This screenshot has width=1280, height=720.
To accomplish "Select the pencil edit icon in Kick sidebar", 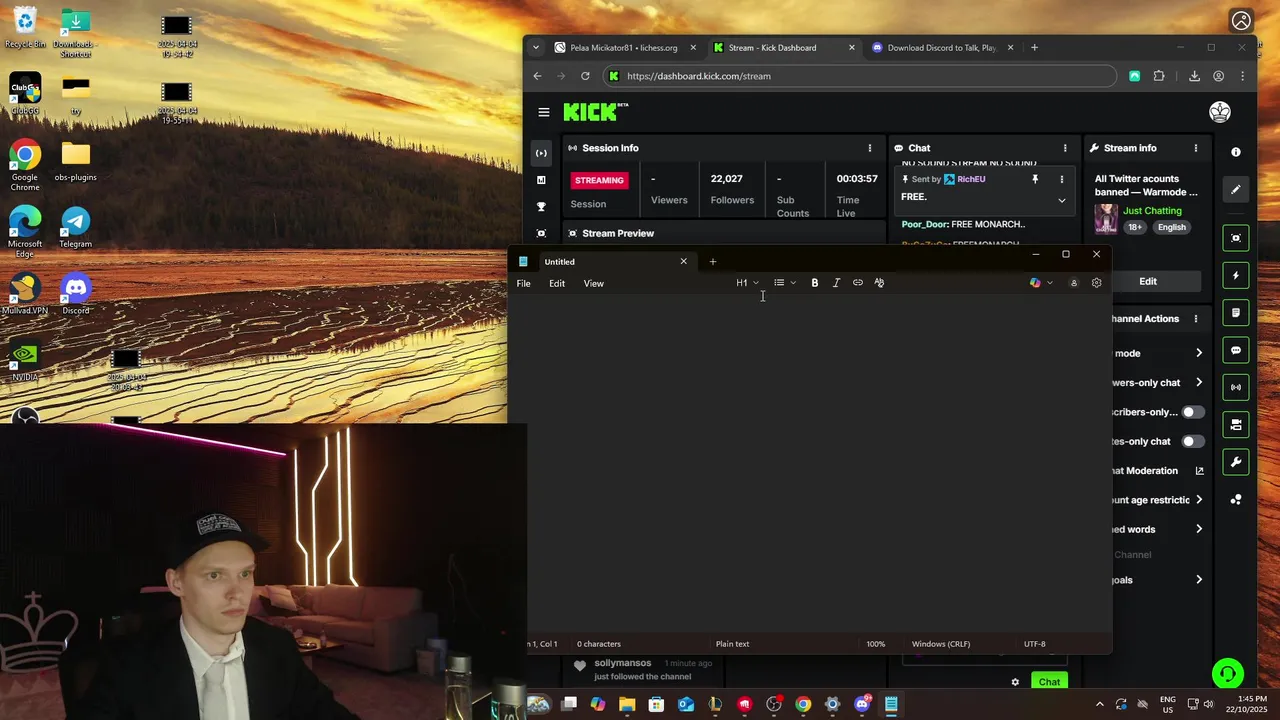I will (x=1236, y=189).
